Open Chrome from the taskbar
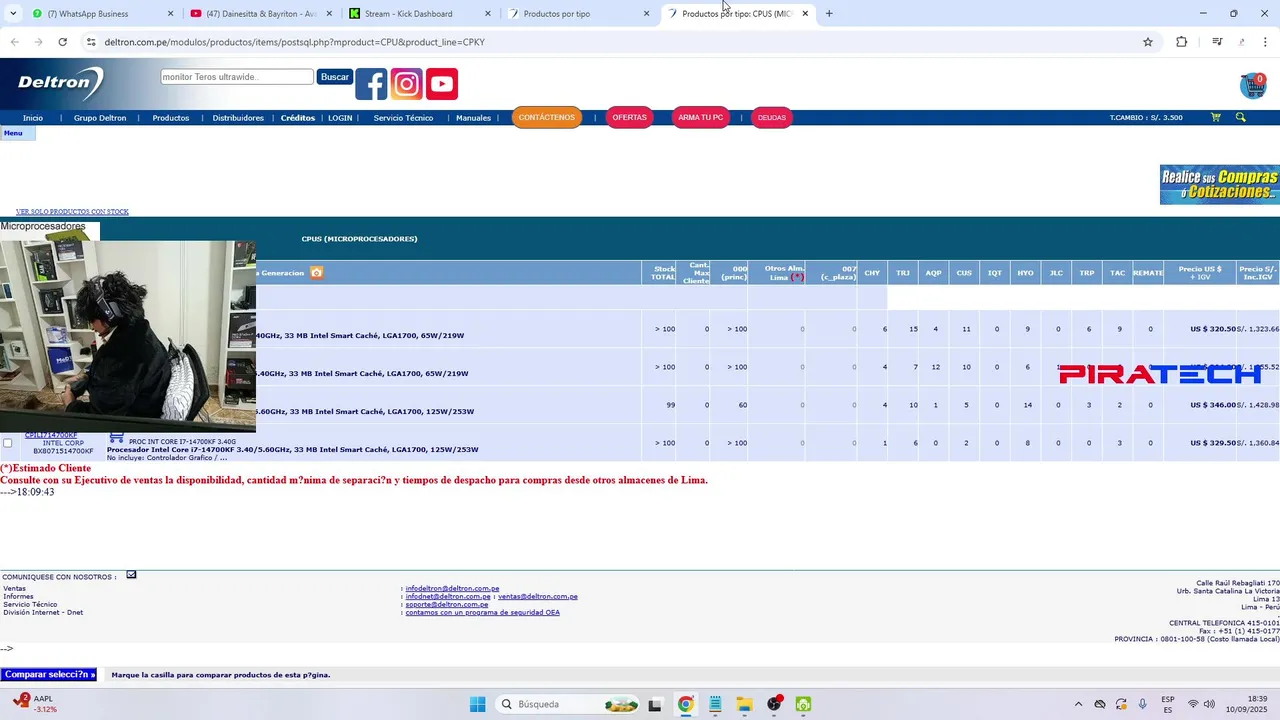 click(685, 704)
